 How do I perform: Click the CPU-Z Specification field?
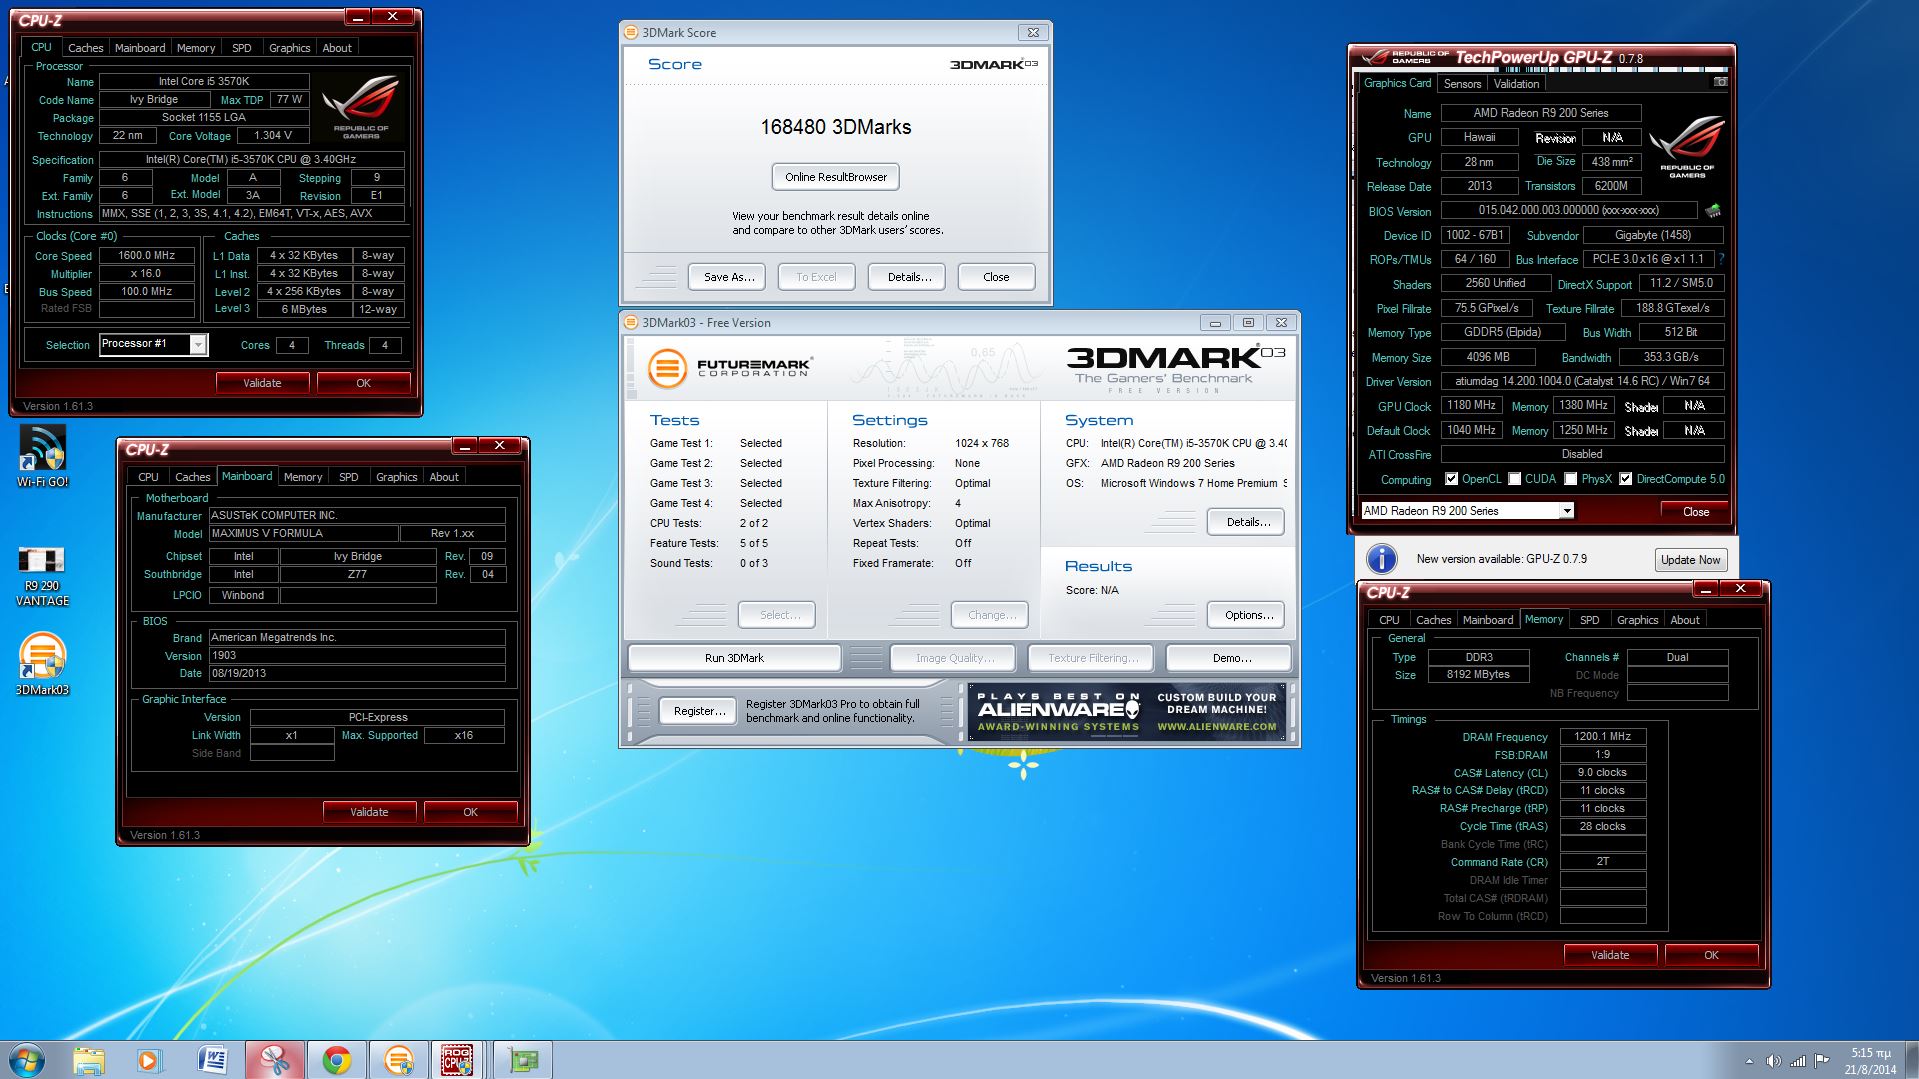(x=251, y=159)
